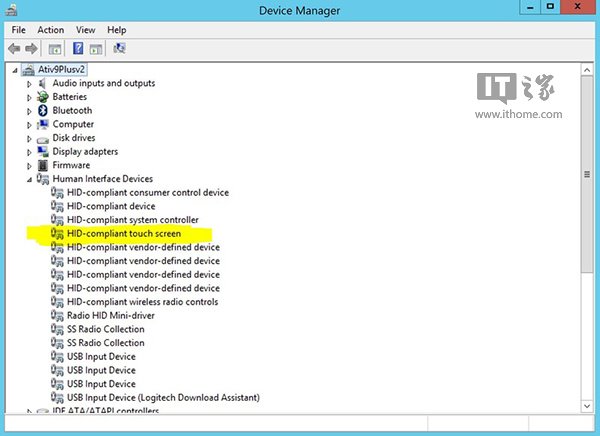Expand the Firmware category
Screen dimensions: 600x436
point(29,166)
